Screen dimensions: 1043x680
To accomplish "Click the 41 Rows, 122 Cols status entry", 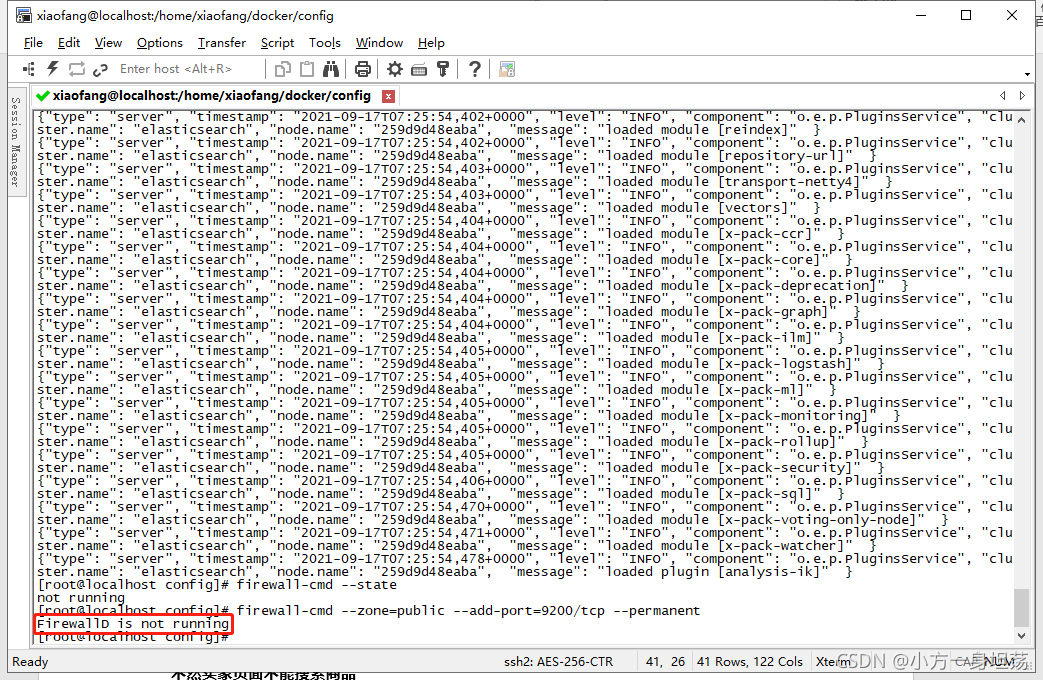I will 750,662.
